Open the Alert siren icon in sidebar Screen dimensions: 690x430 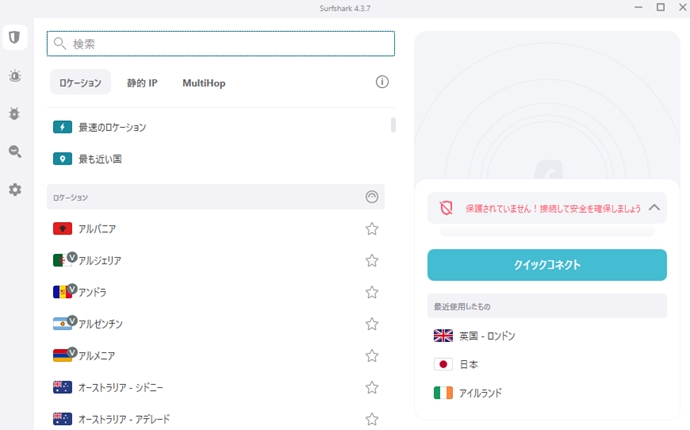coord(15,76)
